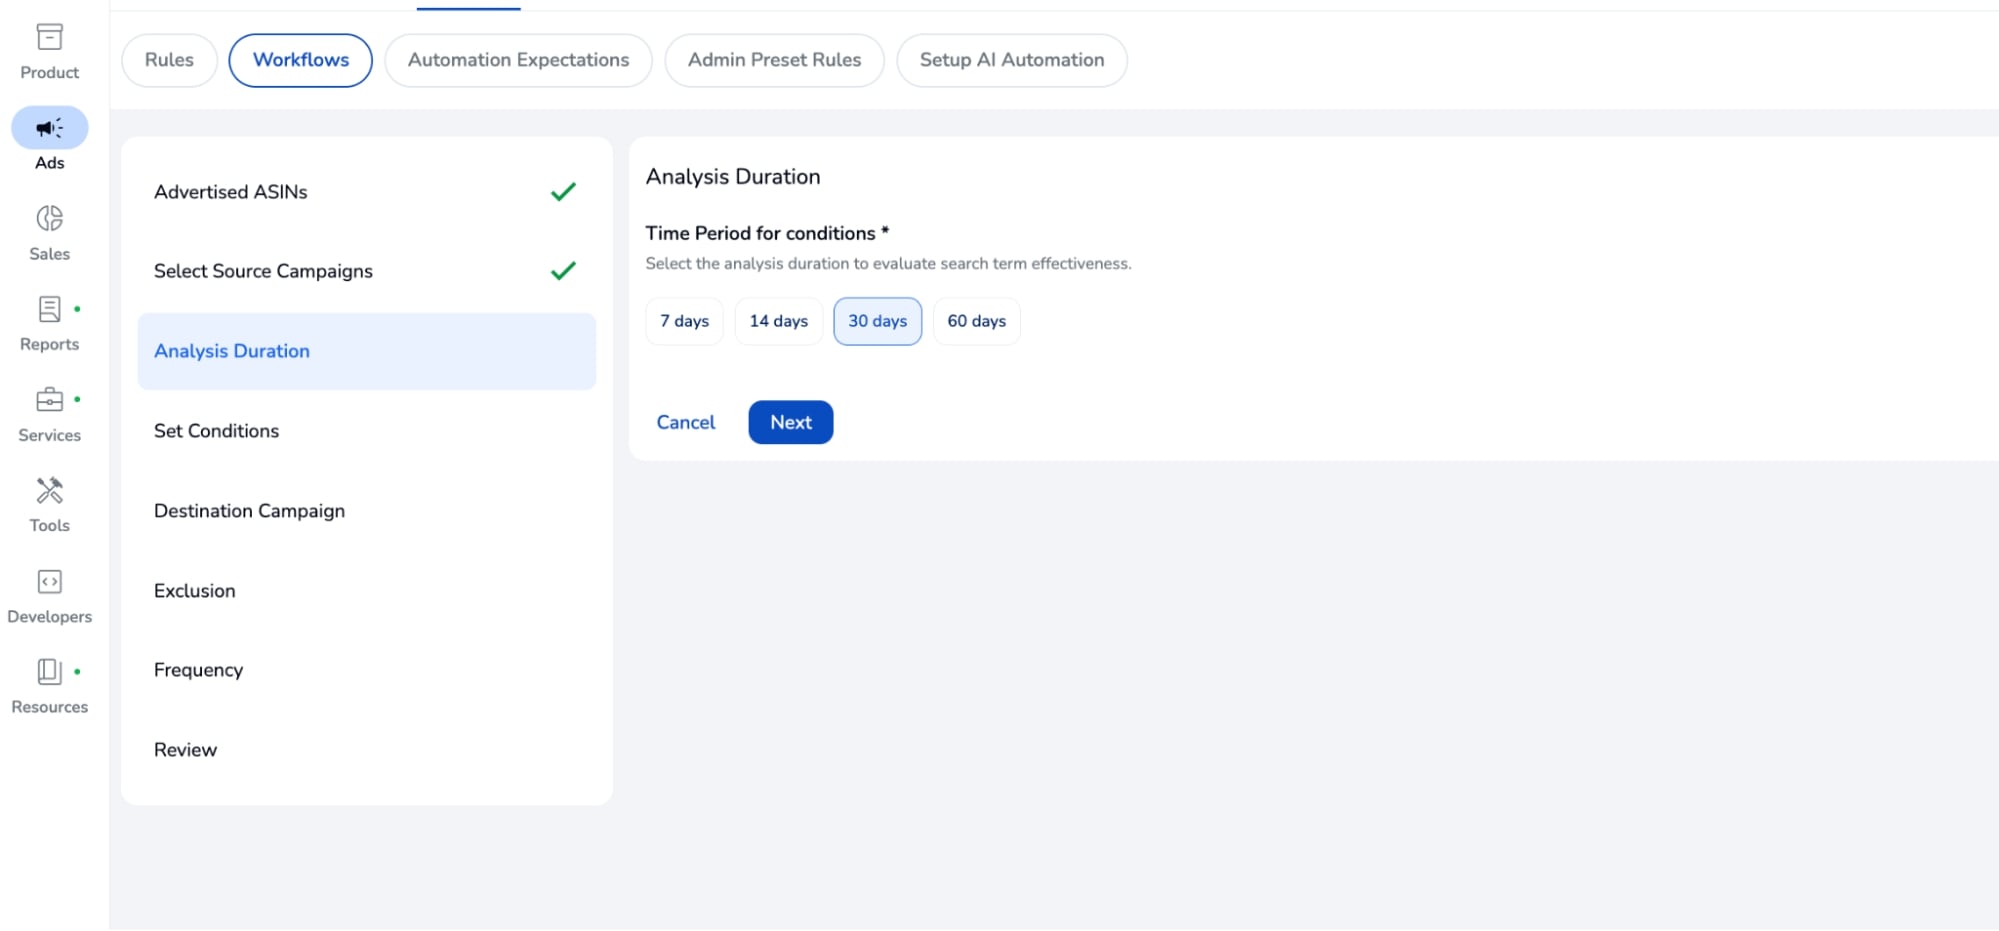Viewport: 1999px width, 931px height.
Task: Choose the 60 days time period
Action: tap(976, 321)
